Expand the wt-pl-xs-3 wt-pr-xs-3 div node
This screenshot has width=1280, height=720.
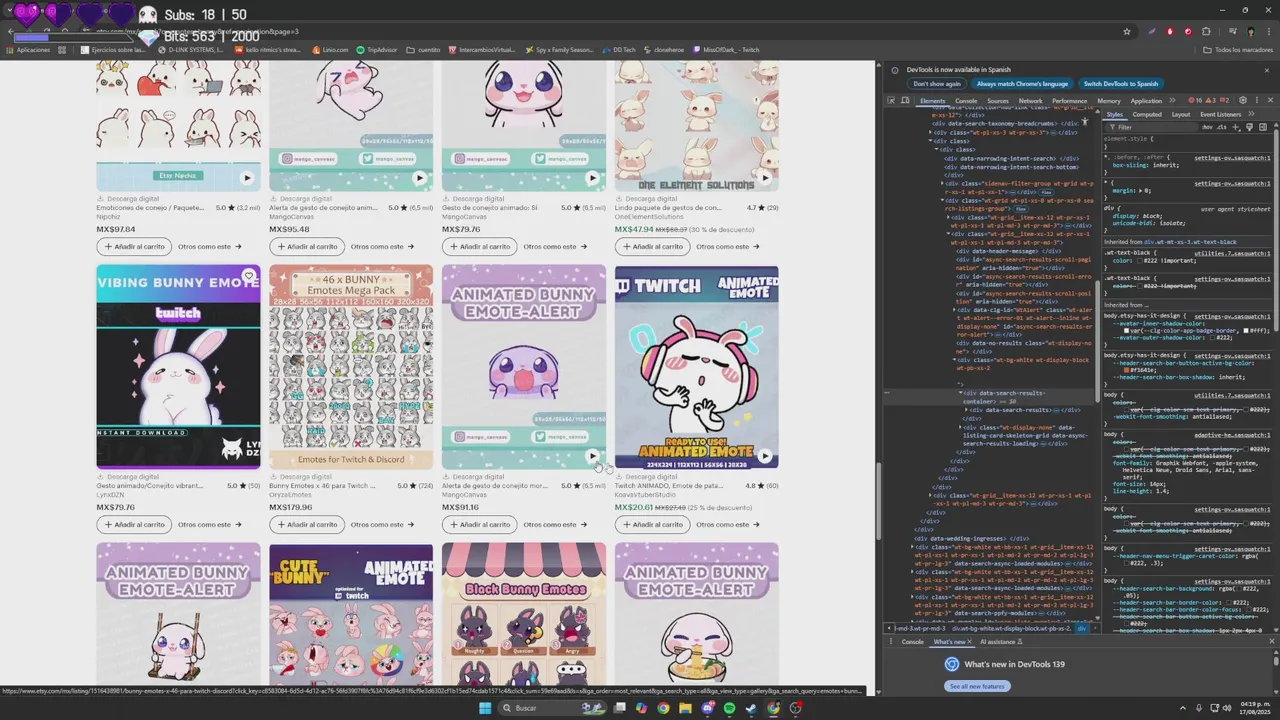[931, 132]
